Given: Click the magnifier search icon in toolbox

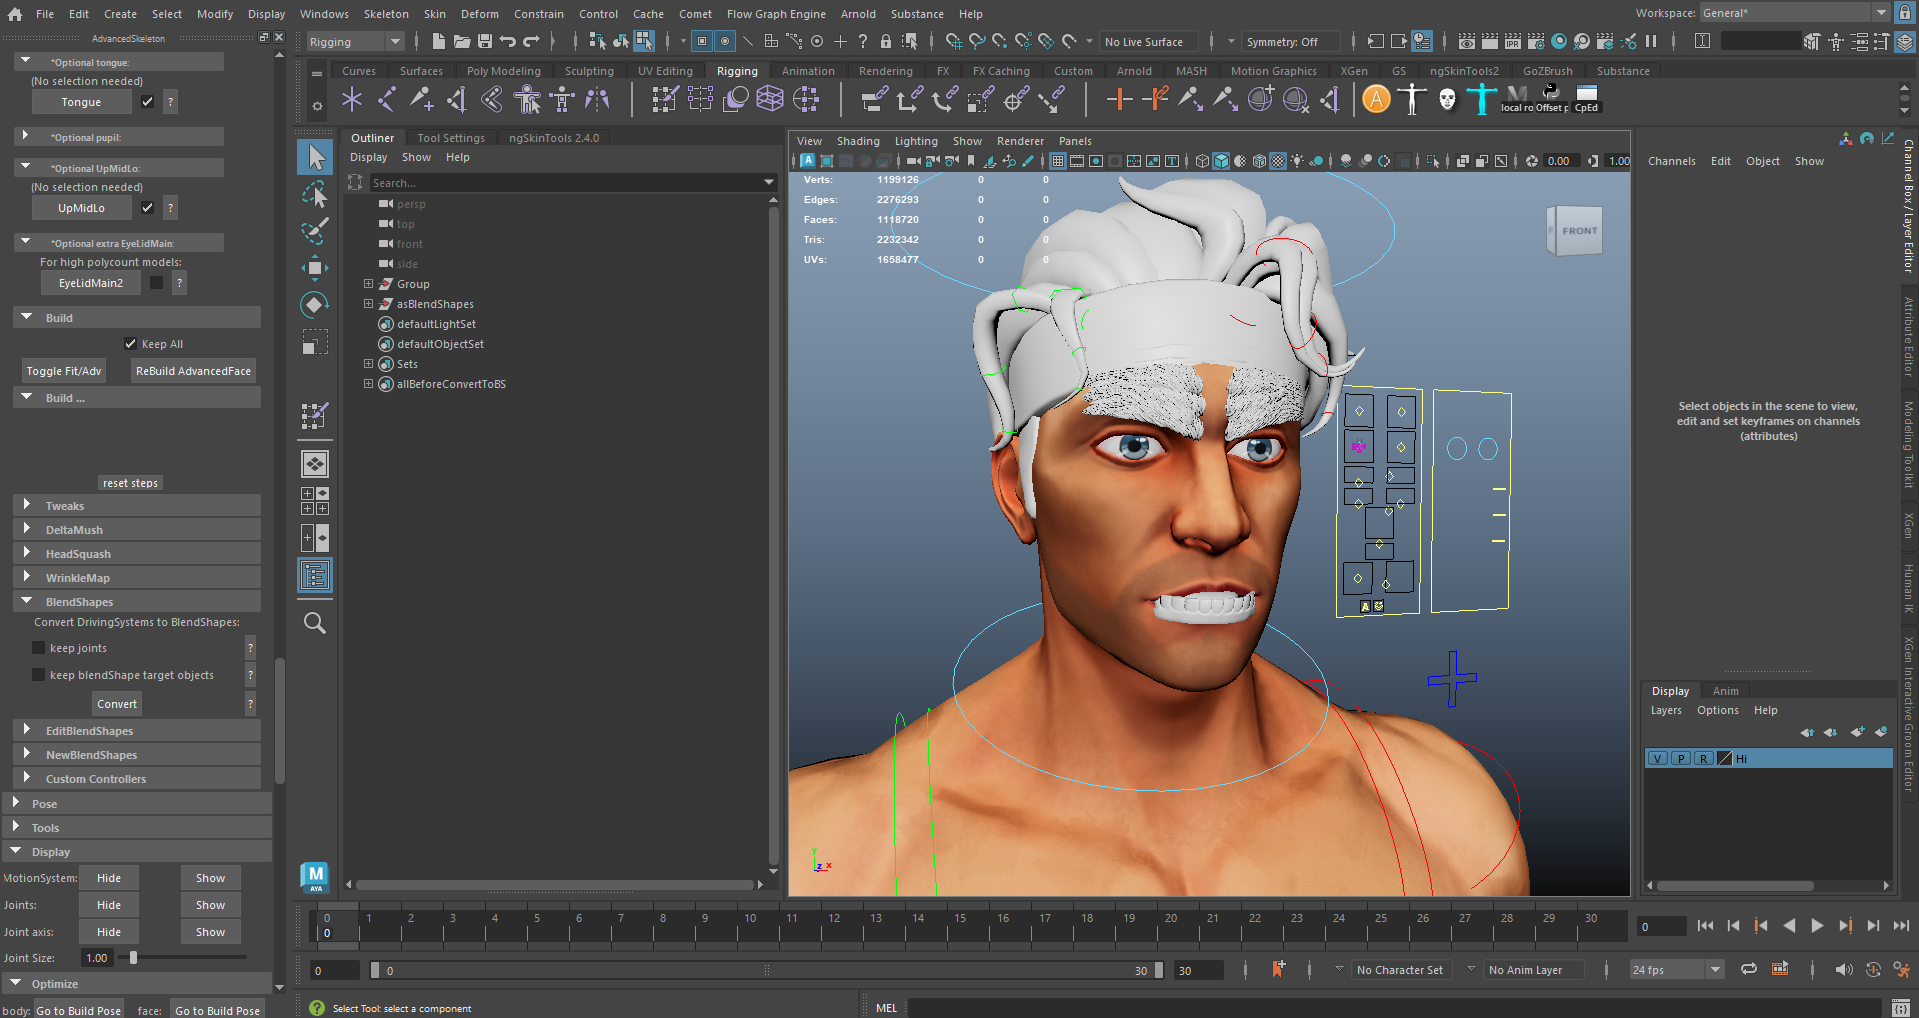Looking at the screenshot, I should tap(315, 623).
